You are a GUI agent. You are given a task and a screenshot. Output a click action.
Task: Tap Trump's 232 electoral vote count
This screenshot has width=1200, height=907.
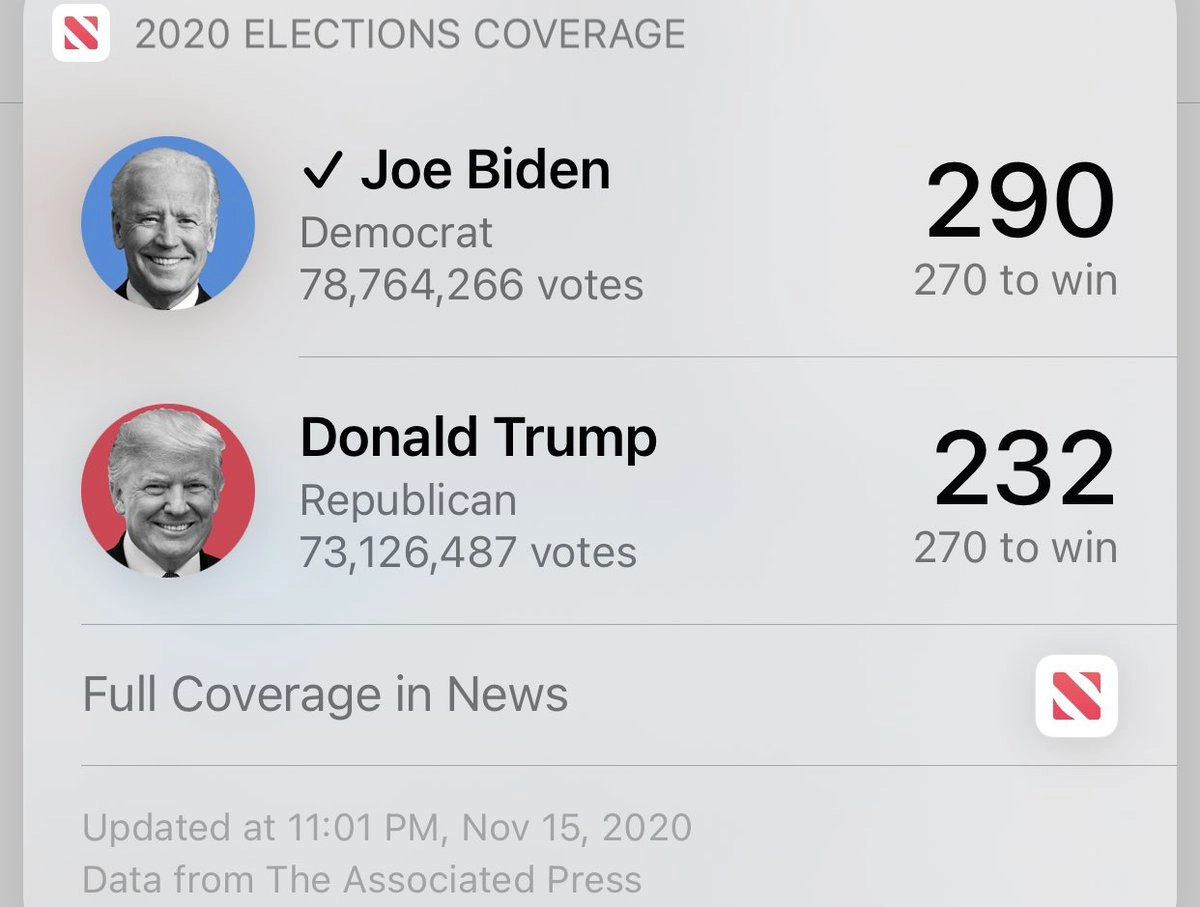(x=1022, y=469)
